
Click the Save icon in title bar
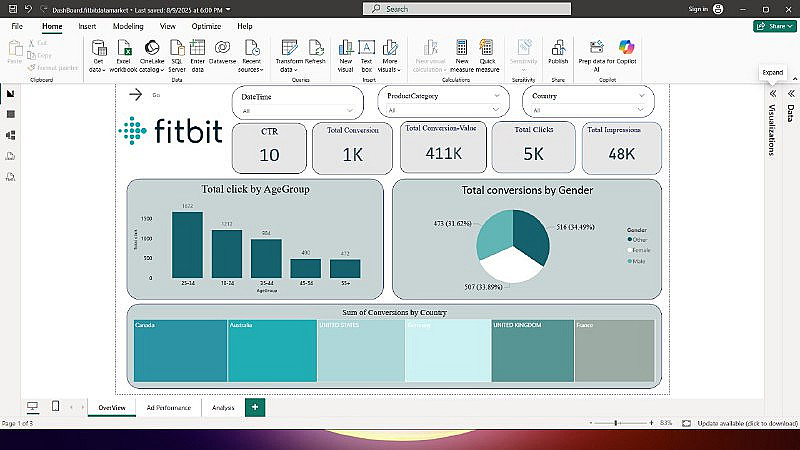tap(13, 9)
